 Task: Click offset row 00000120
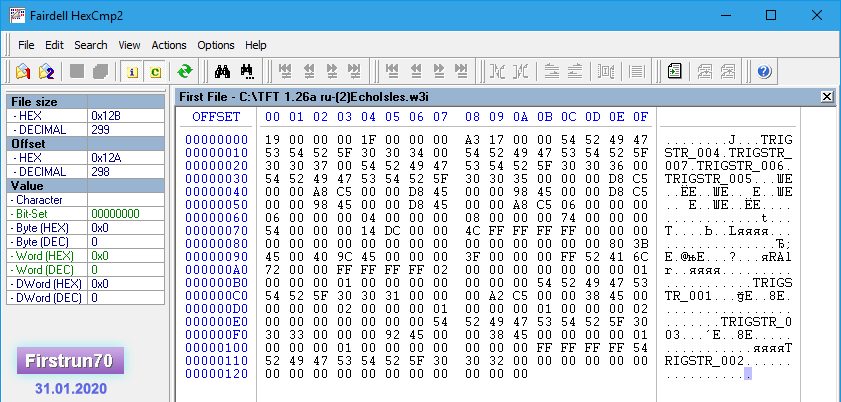[x=217, y=374]
